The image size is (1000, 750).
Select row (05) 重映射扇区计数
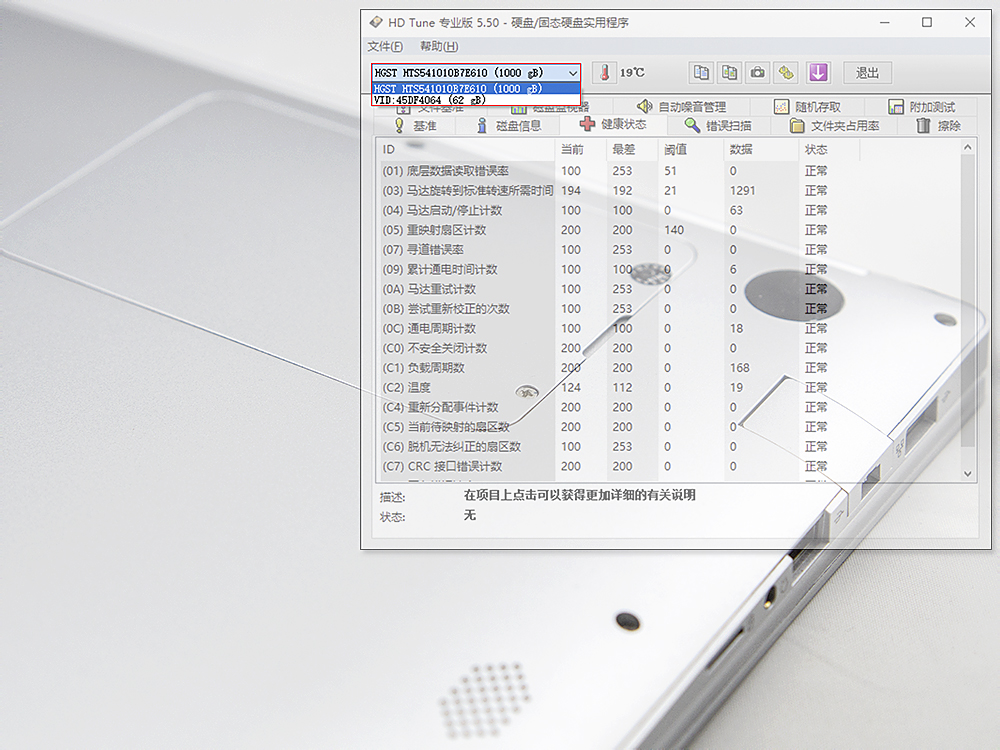point(668,230)
